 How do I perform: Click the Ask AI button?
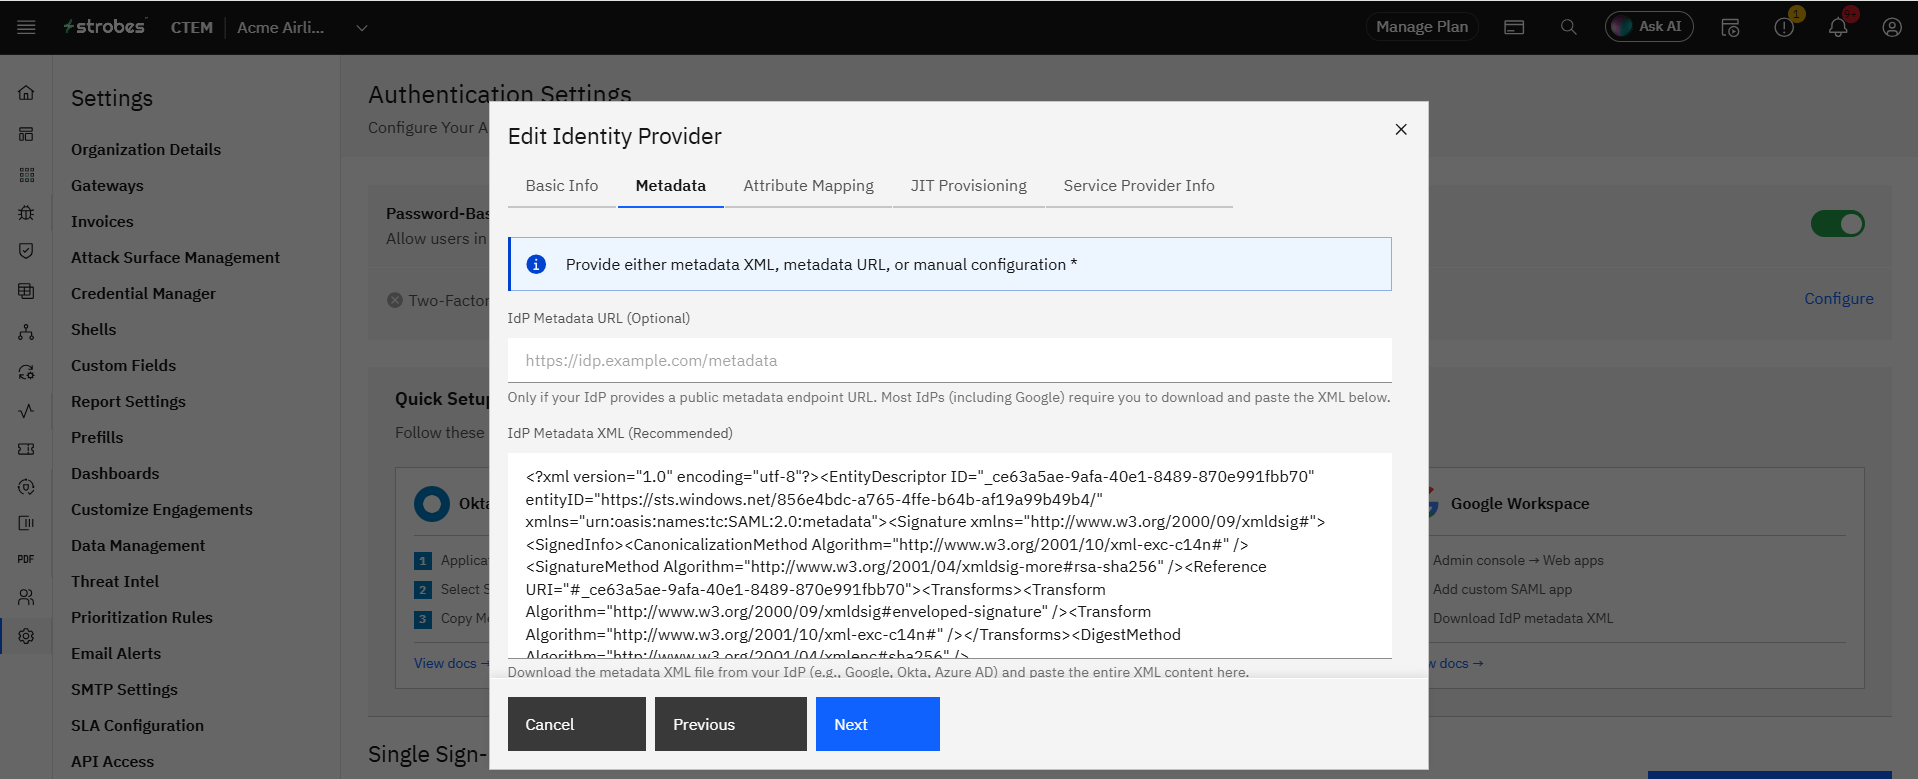pyautogui.click(x=1649, y=27)
